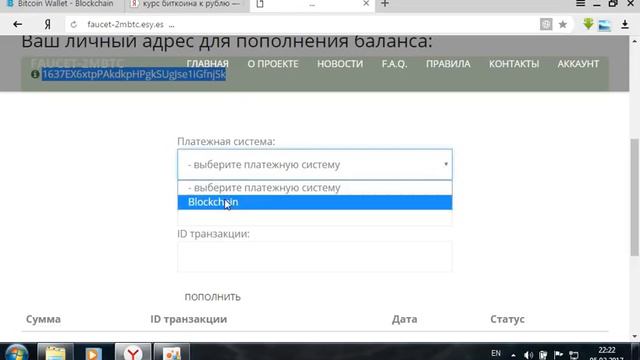Screen dimensions: 640x360
Task: Open F.A.Q. navigation item
Action: (394, 64)
